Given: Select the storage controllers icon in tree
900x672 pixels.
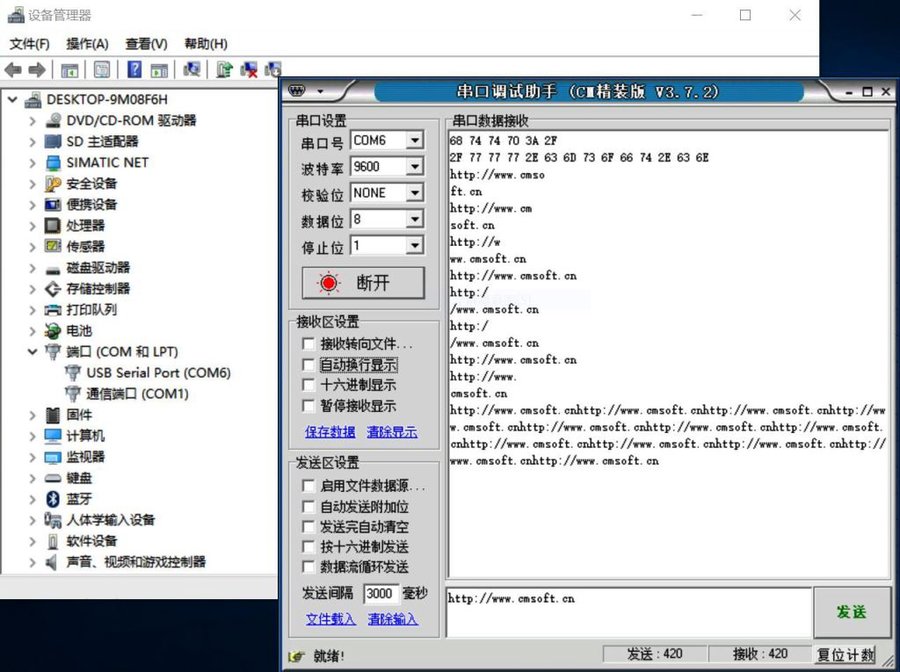Looking at the screenshot, I should click(x=53, y=289).
